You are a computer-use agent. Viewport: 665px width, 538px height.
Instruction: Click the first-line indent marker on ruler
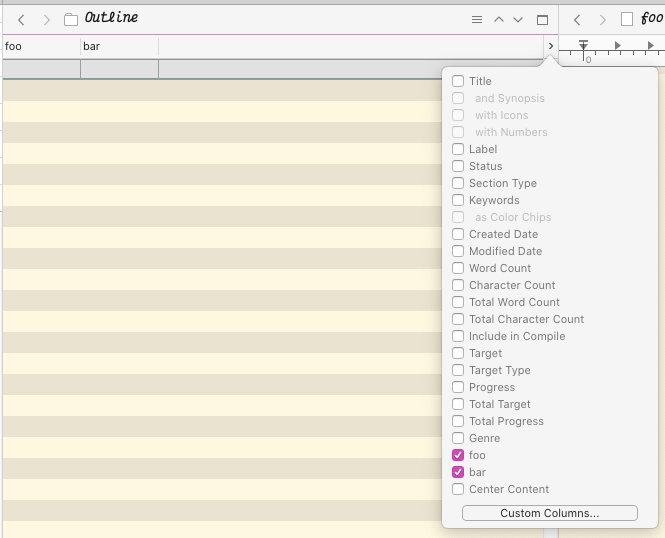(x=584, y=45)
